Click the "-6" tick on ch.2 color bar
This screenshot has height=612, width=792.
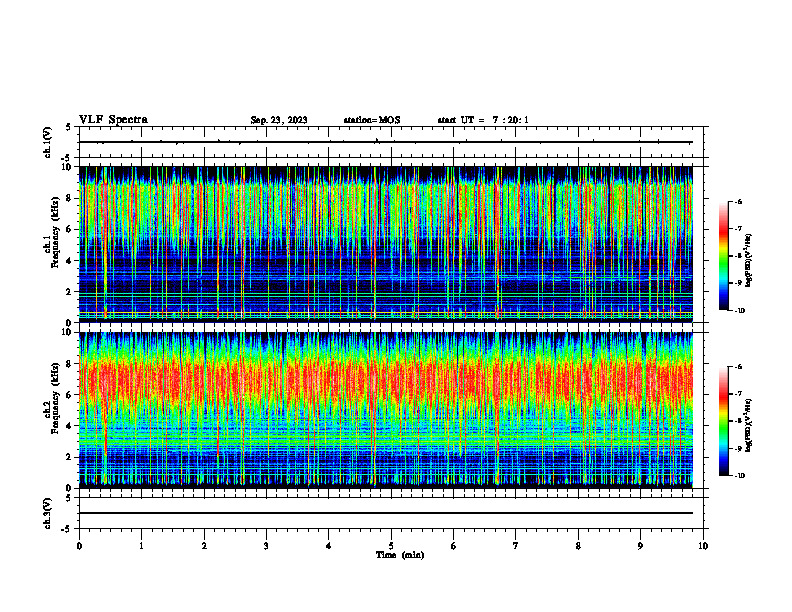click(x=738, y=367)
